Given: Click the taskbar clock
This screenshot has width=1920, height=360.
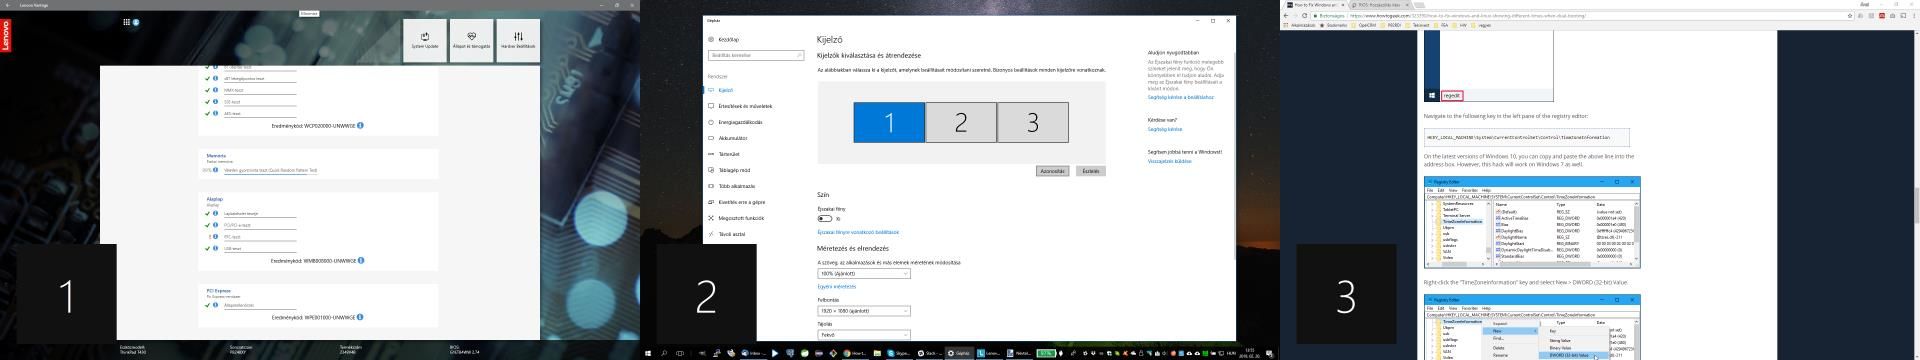Looking at the screenshot, I should point(1250,353).
